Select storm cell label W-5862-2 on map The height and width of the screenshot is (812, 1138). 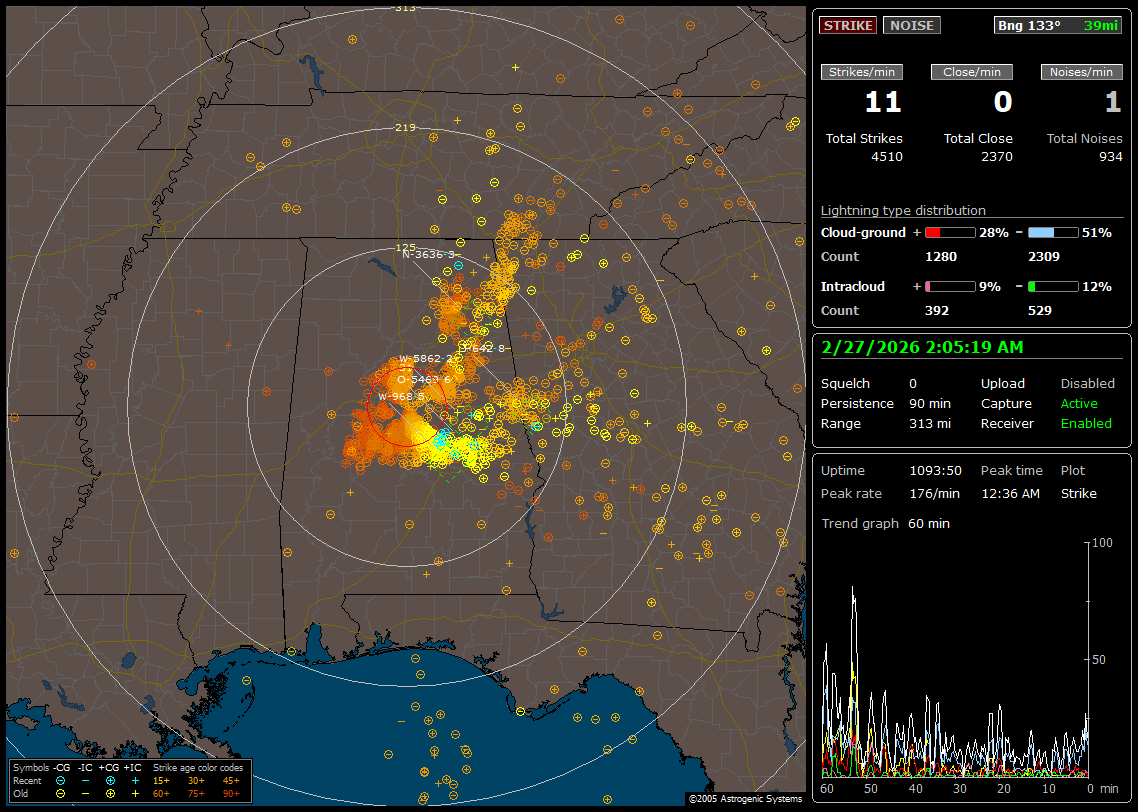coord(426,358)
